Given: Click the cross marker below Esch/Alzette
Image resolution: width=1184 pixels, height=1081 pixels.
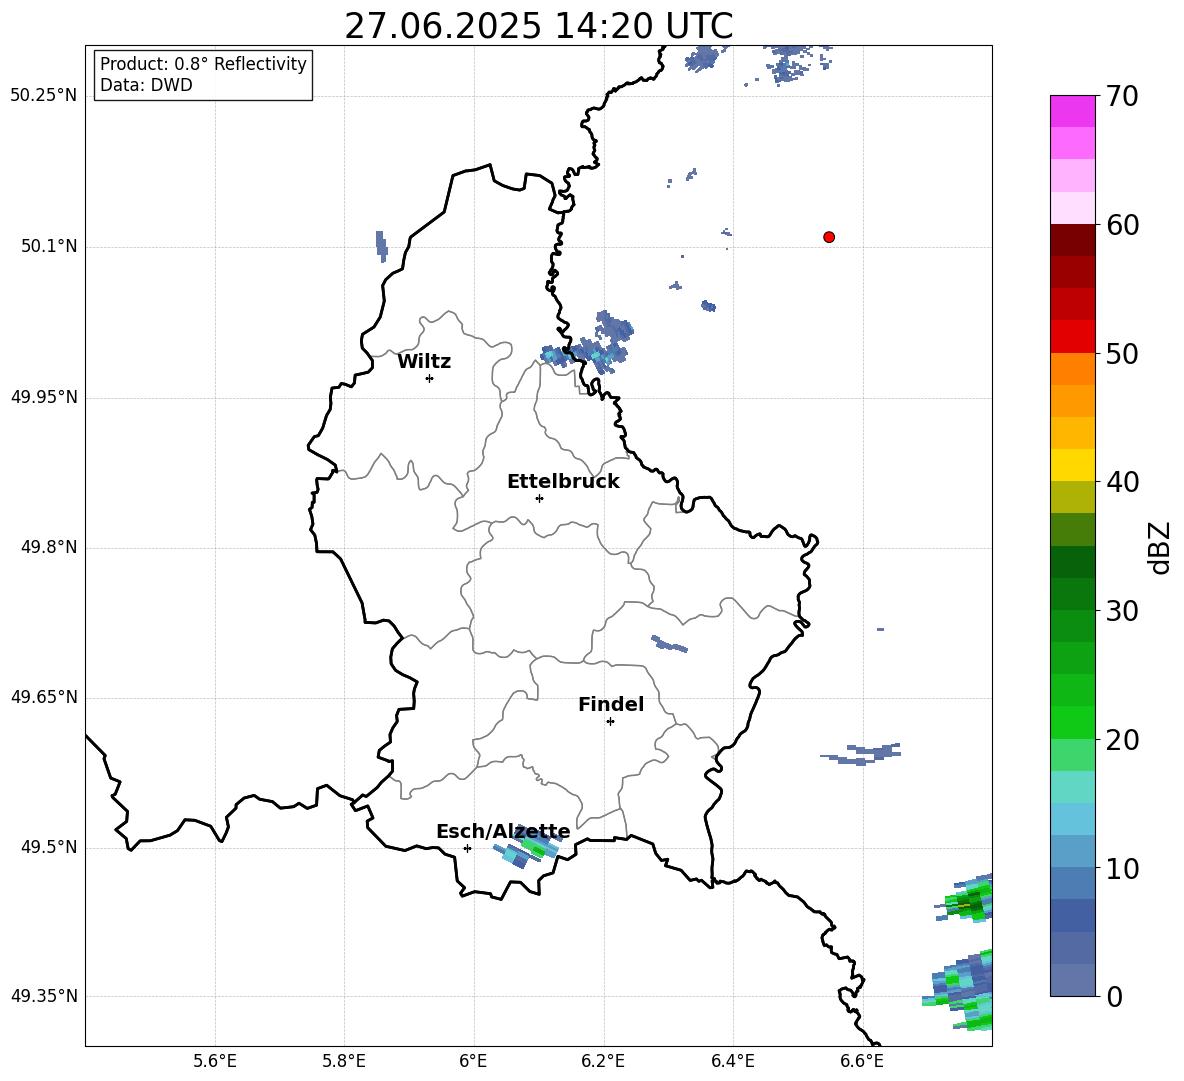Looking at the screenshot, I should click(x=467, y=848).
